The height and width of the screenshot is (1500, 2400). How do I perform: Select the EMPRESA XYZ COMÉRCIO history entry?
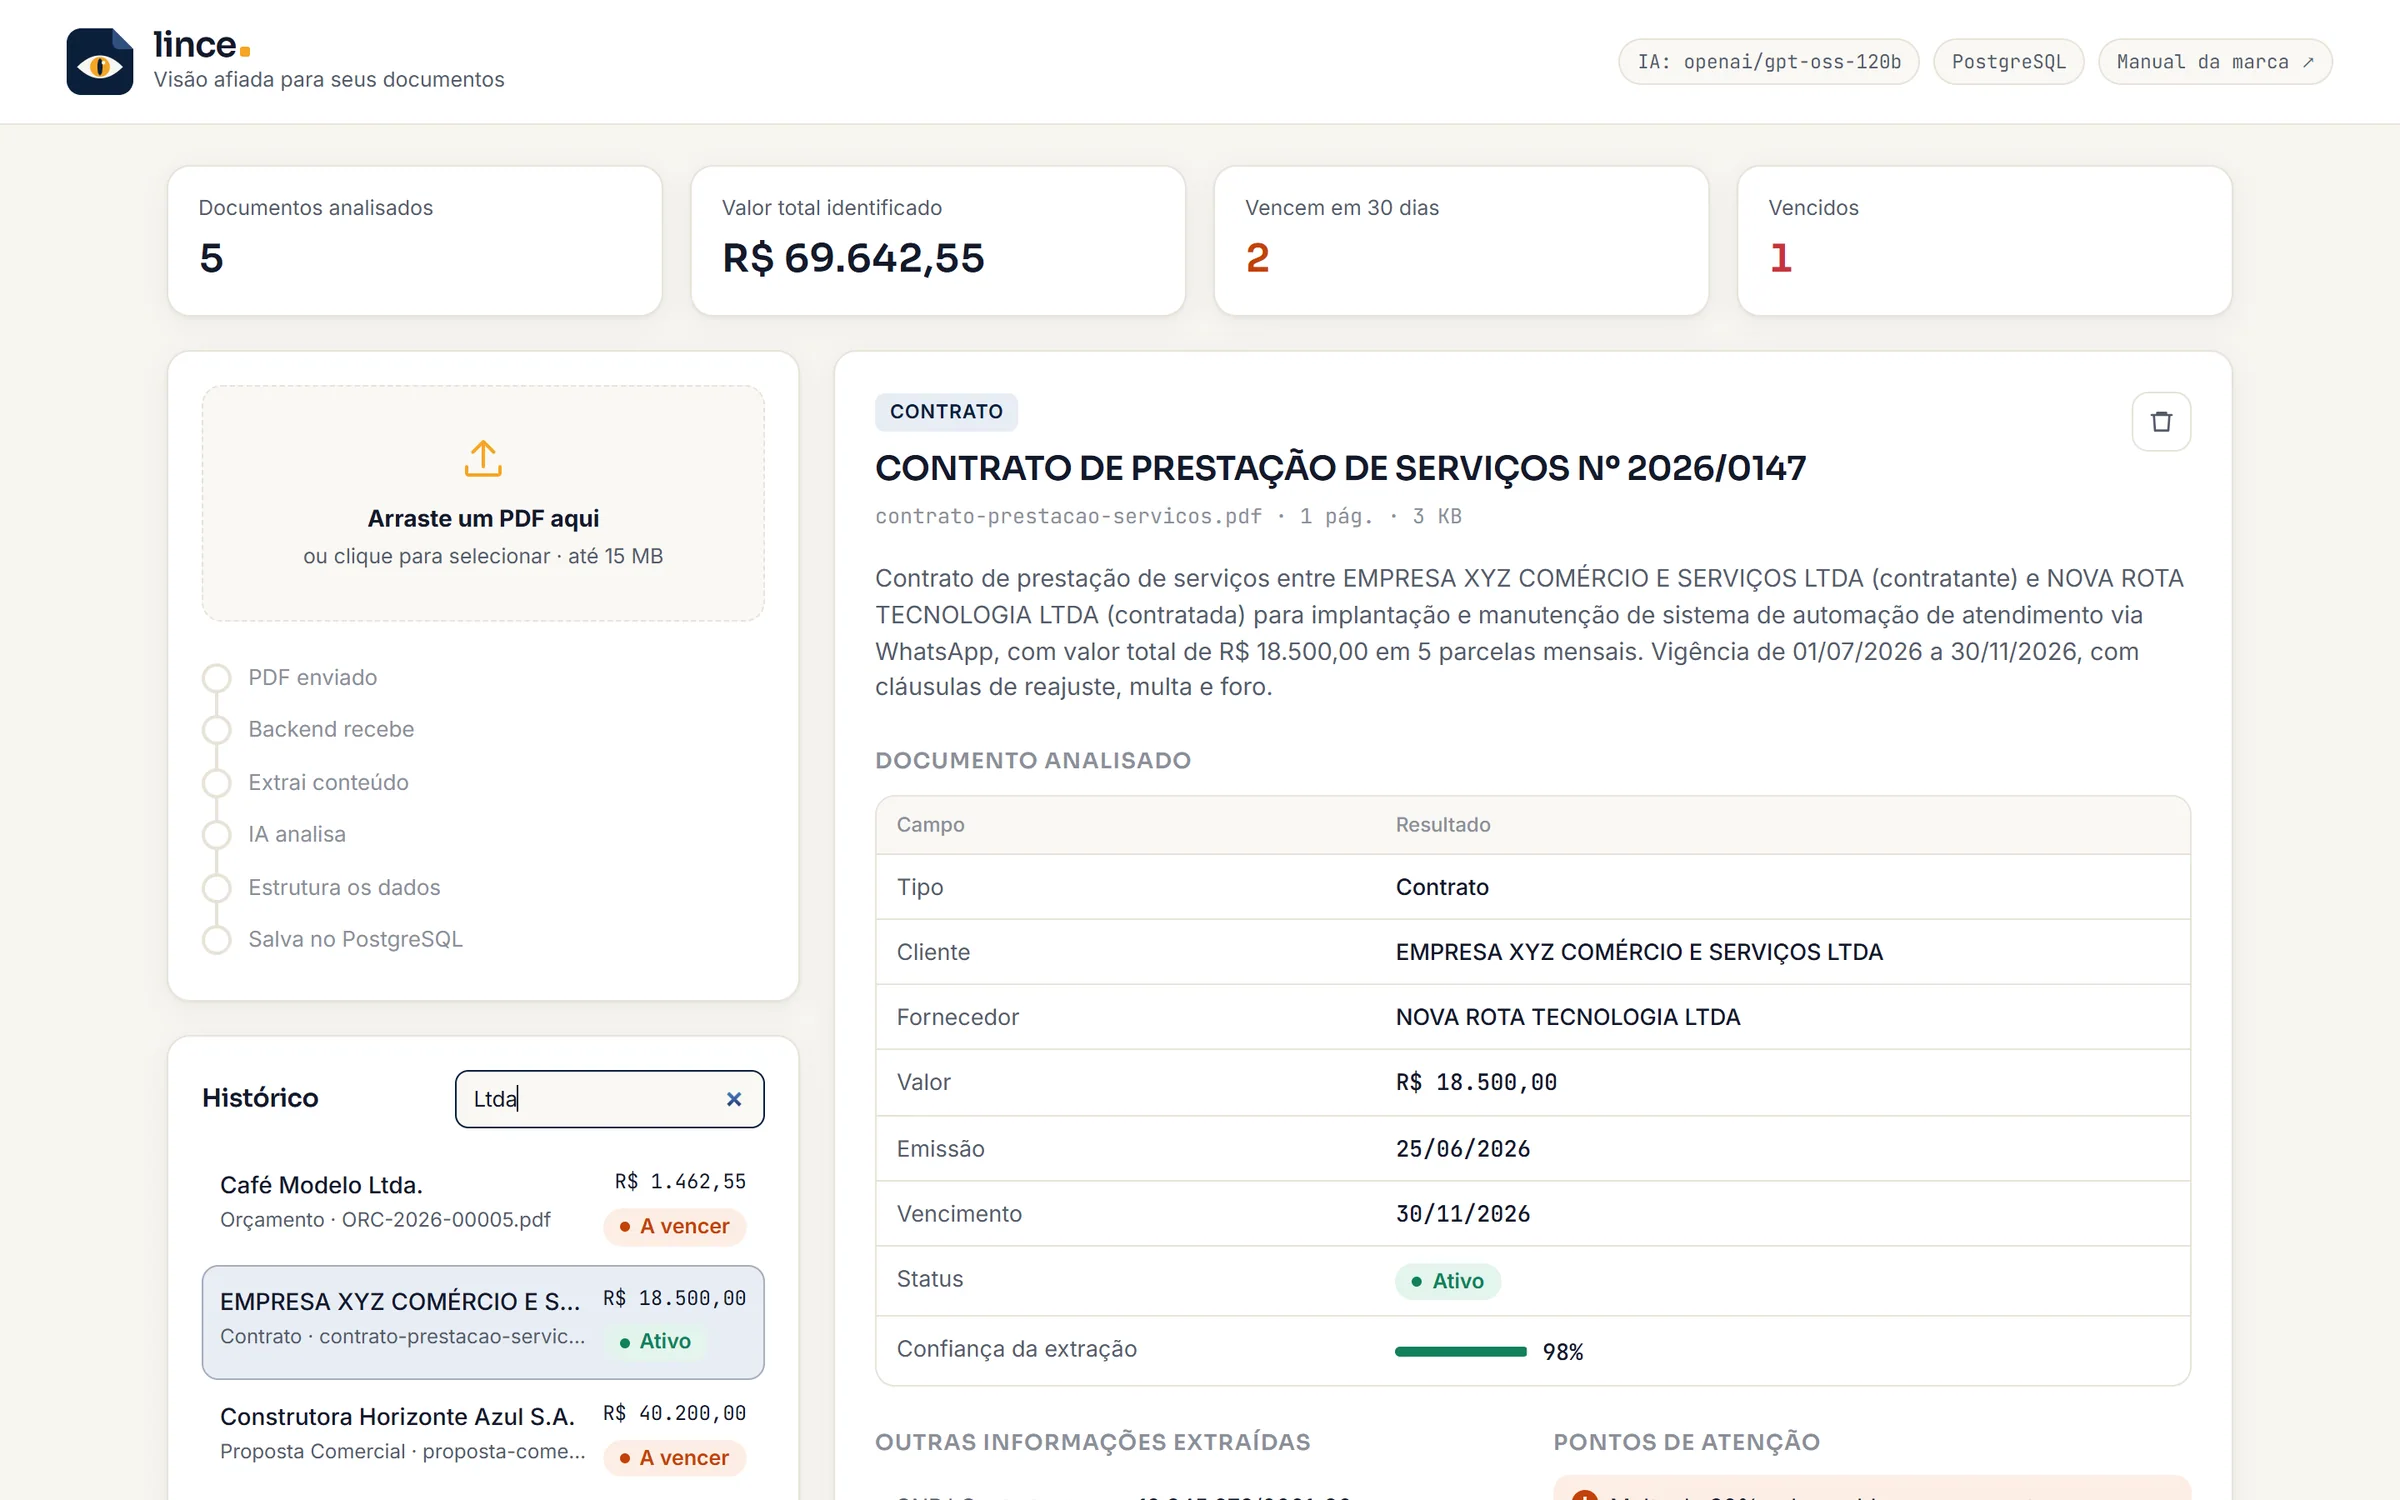[483, 1322]
